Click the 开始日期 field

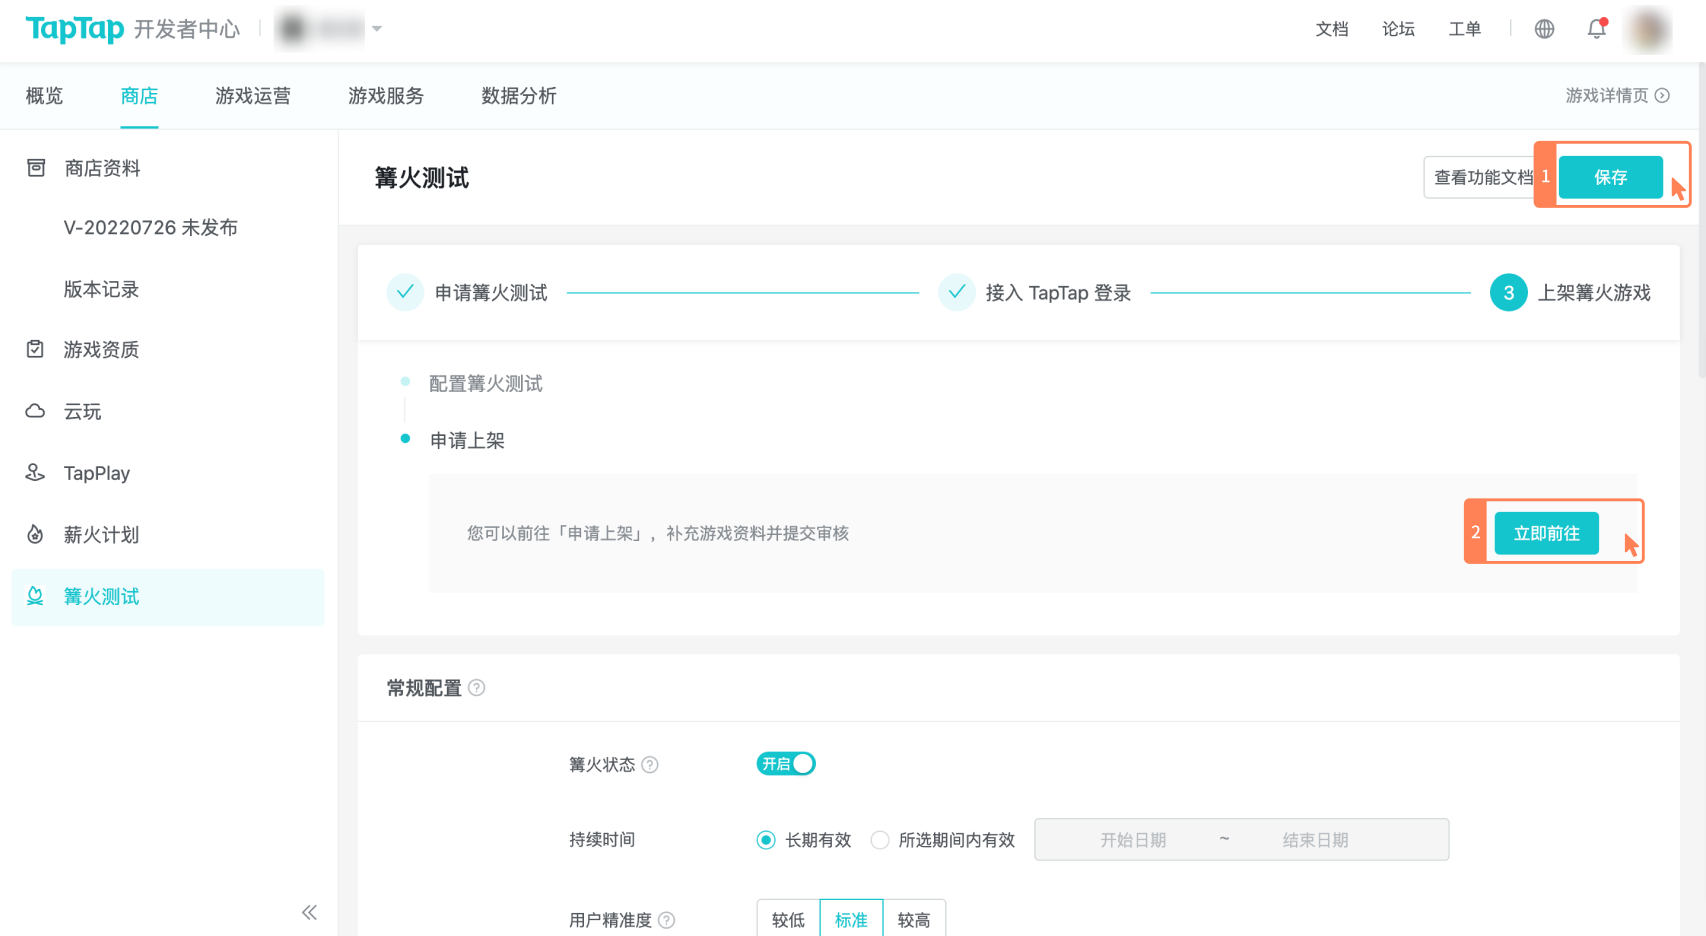point(1133,840)
